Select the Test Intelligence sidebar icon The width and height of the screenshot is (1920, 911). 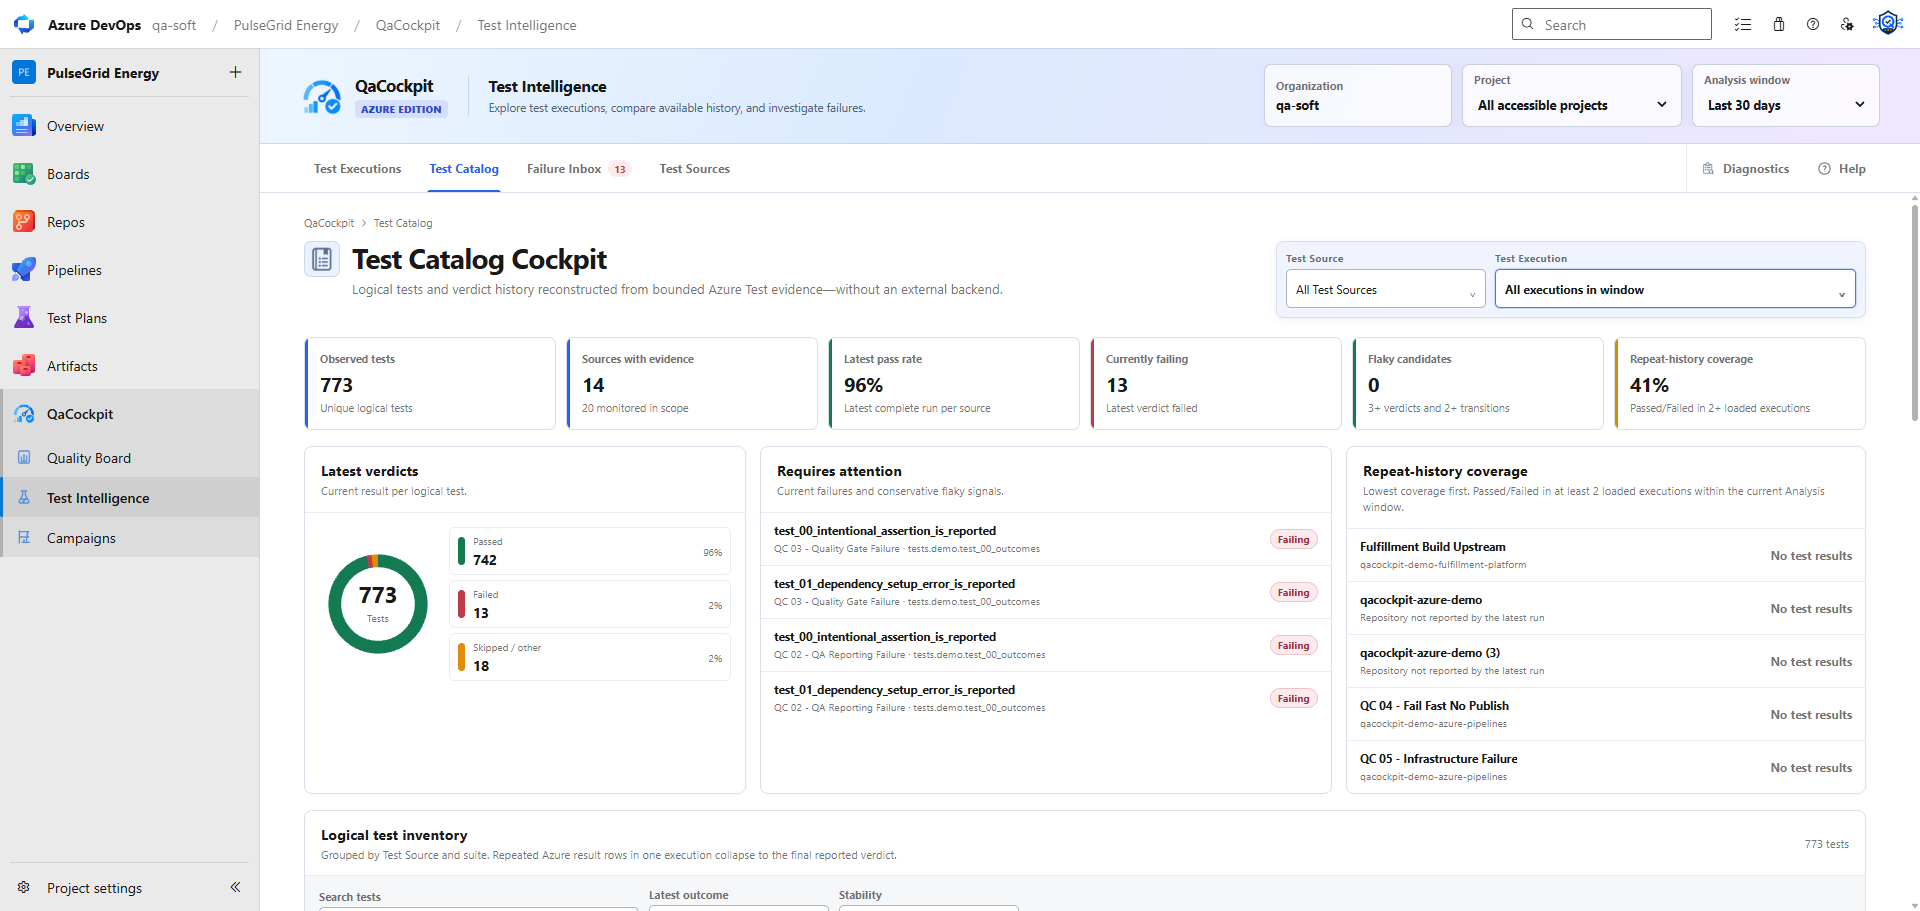[24, 498]
